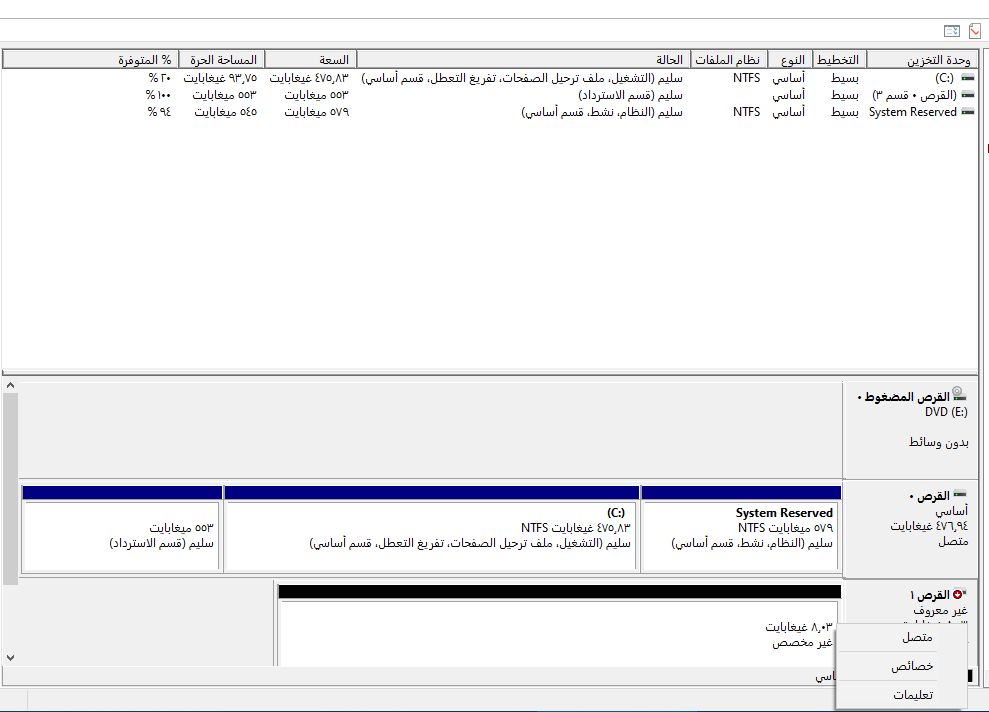
Task: Click the disk pane scrollbar up arrow
Action: pyautogui.click(x=10, y=385)
